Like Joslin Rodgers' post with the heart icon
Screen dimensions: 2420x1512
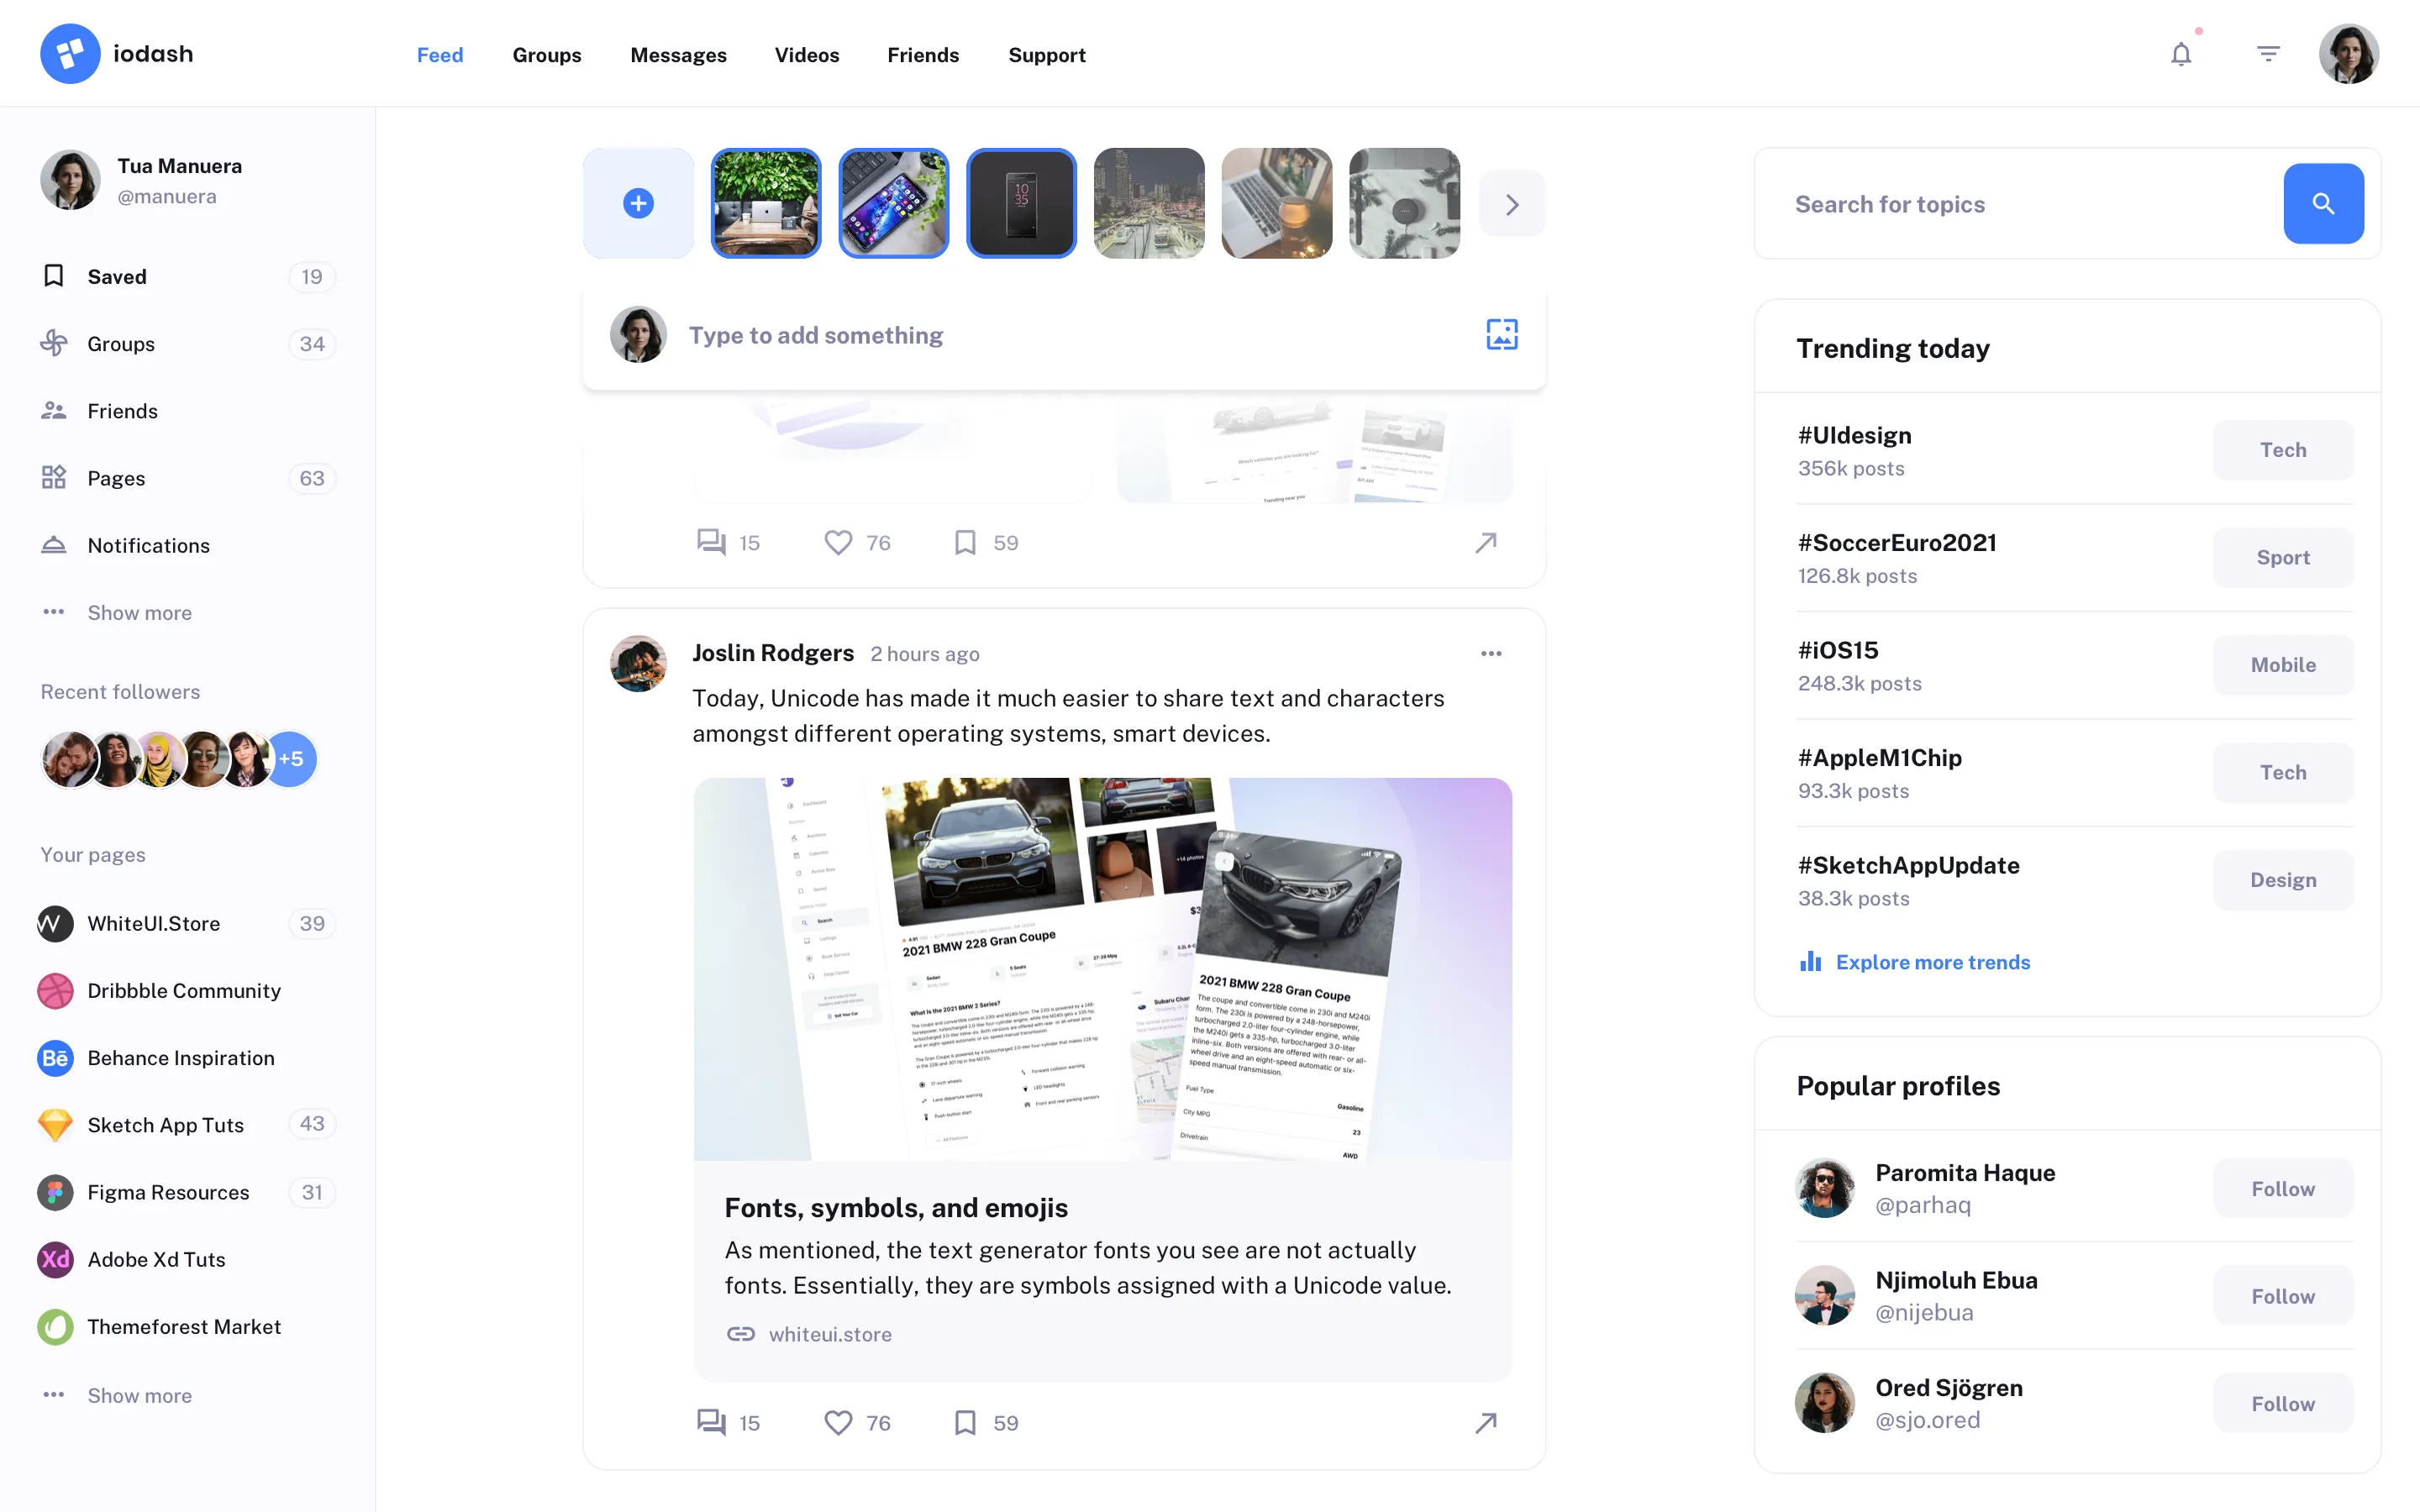(838, 1422)
